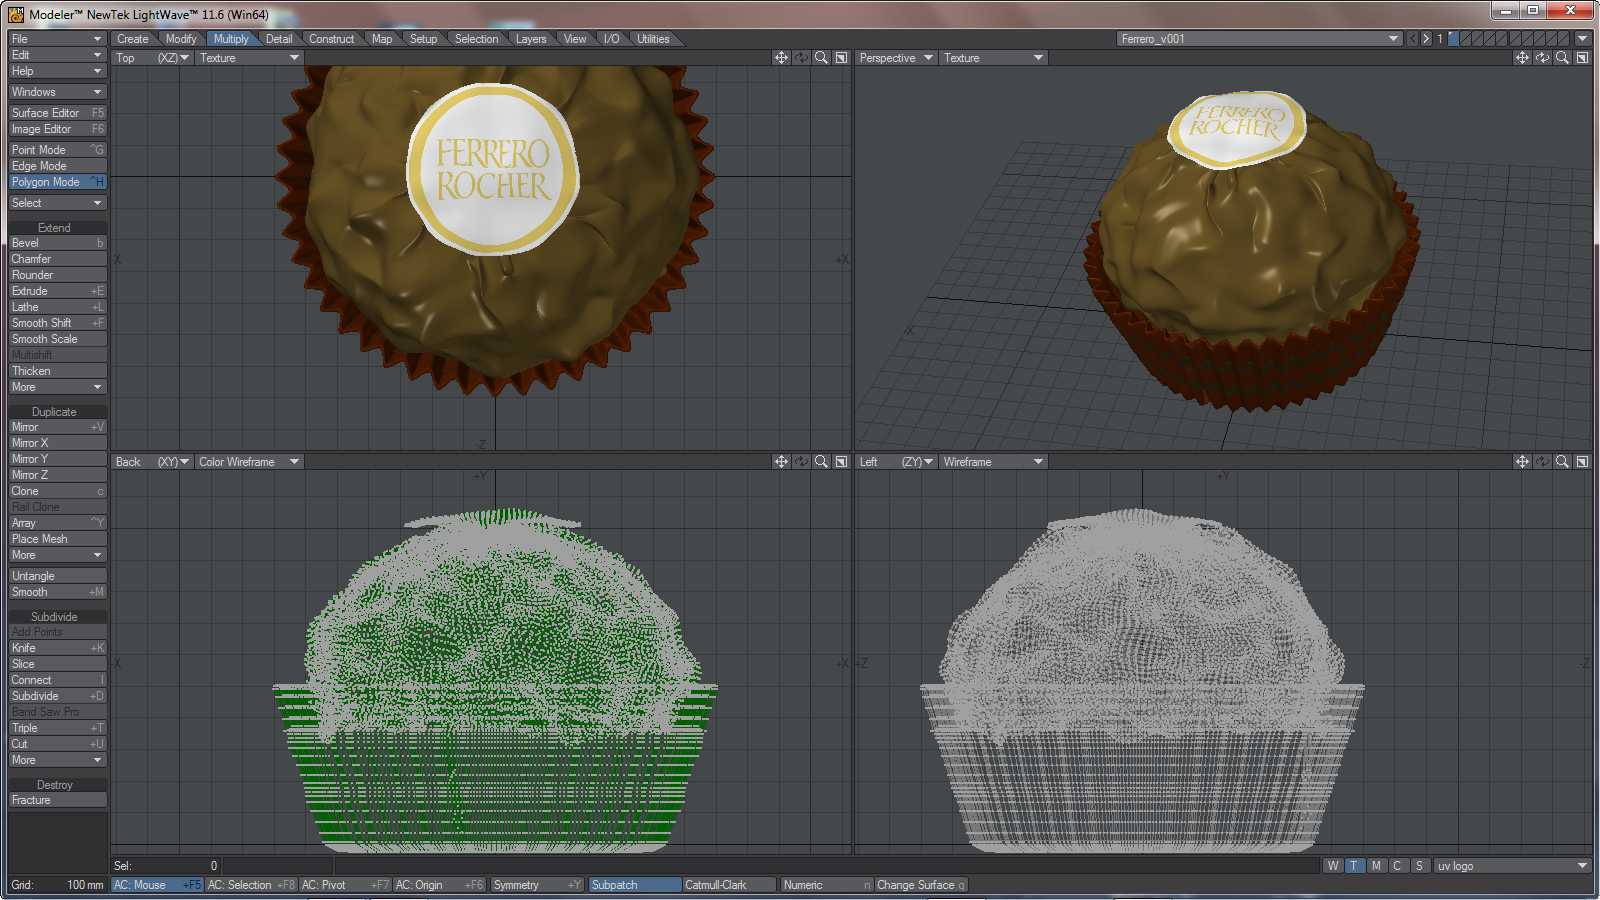The image size is (1600, 900).
Task: Click the Top viewport rotate icon
Action: click(x=801, y=58)
